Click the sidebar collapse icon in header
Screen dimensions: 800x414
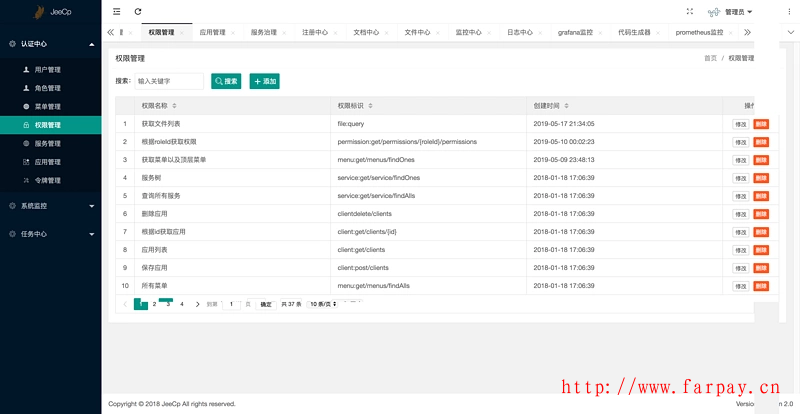[x=116, y=12]
